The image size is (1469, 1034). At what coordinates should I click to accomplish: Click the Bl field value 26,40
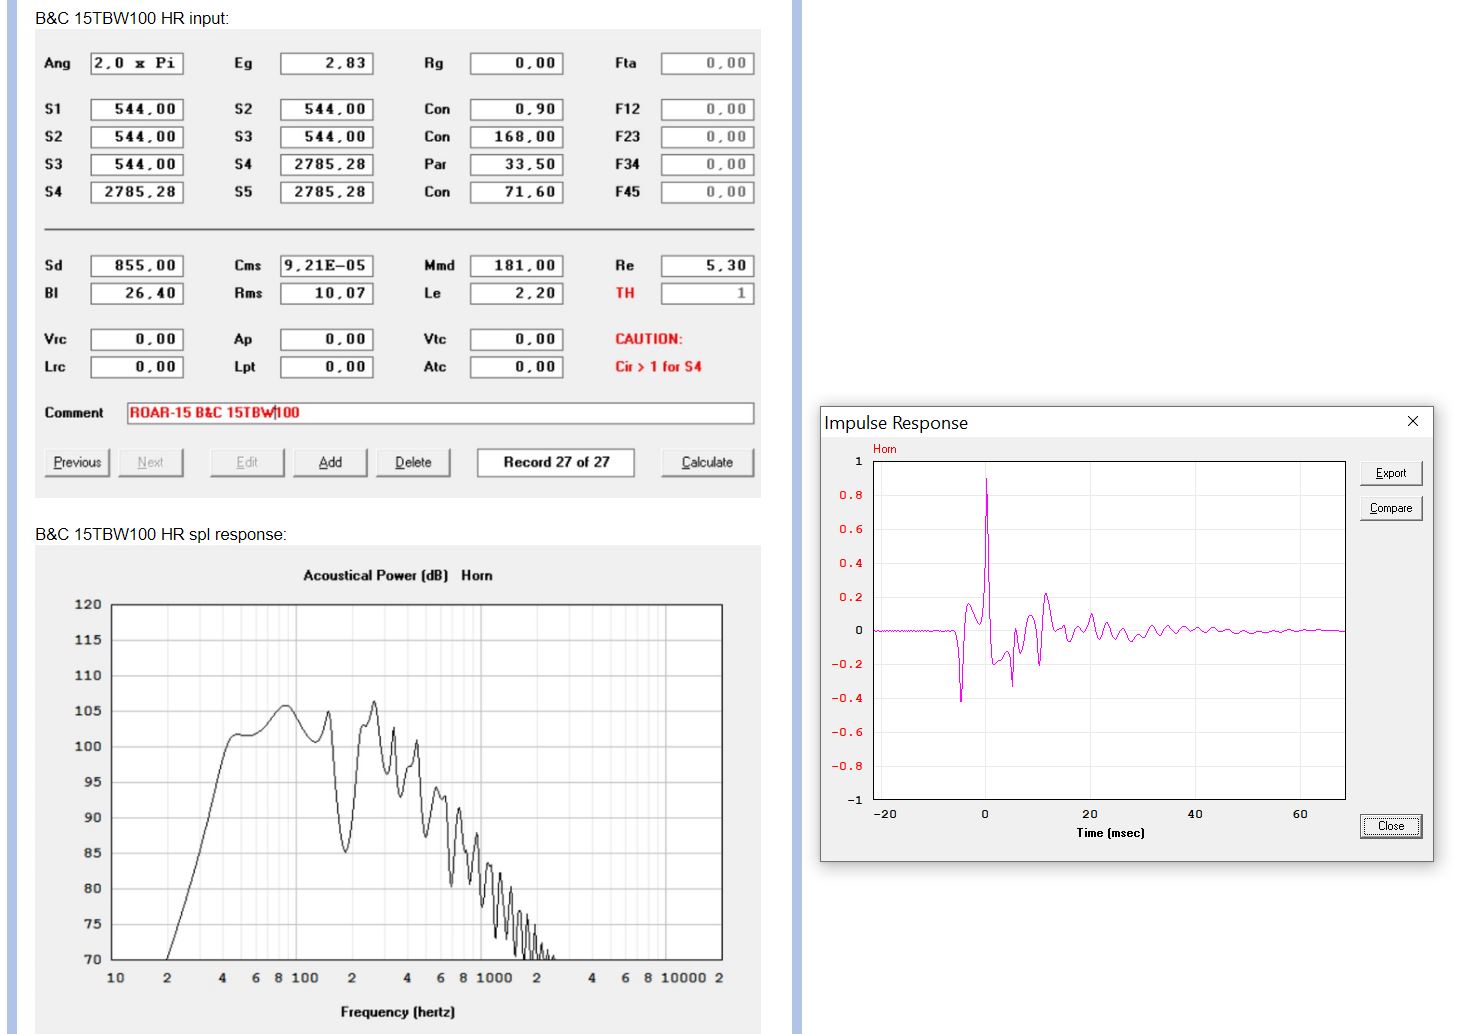click(136, 294)
